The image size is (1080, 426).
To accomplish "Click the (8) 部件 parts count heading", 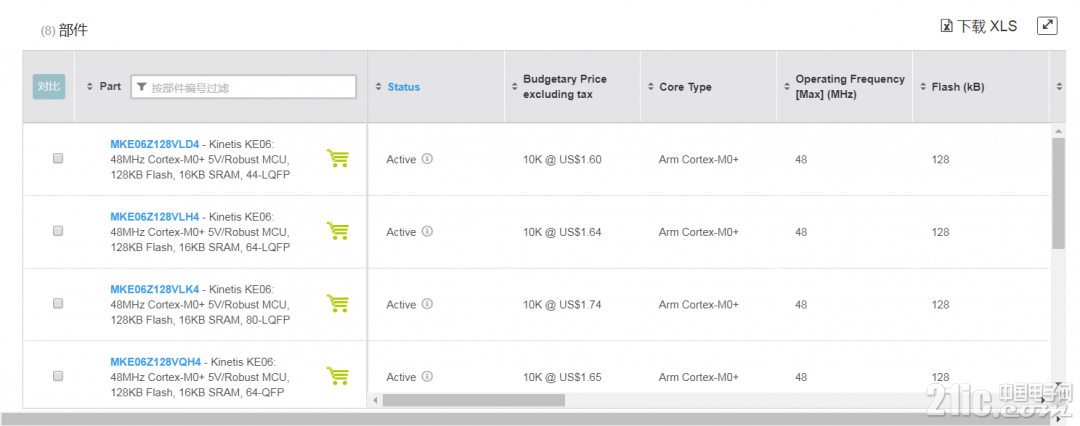I will pos(64,30).
